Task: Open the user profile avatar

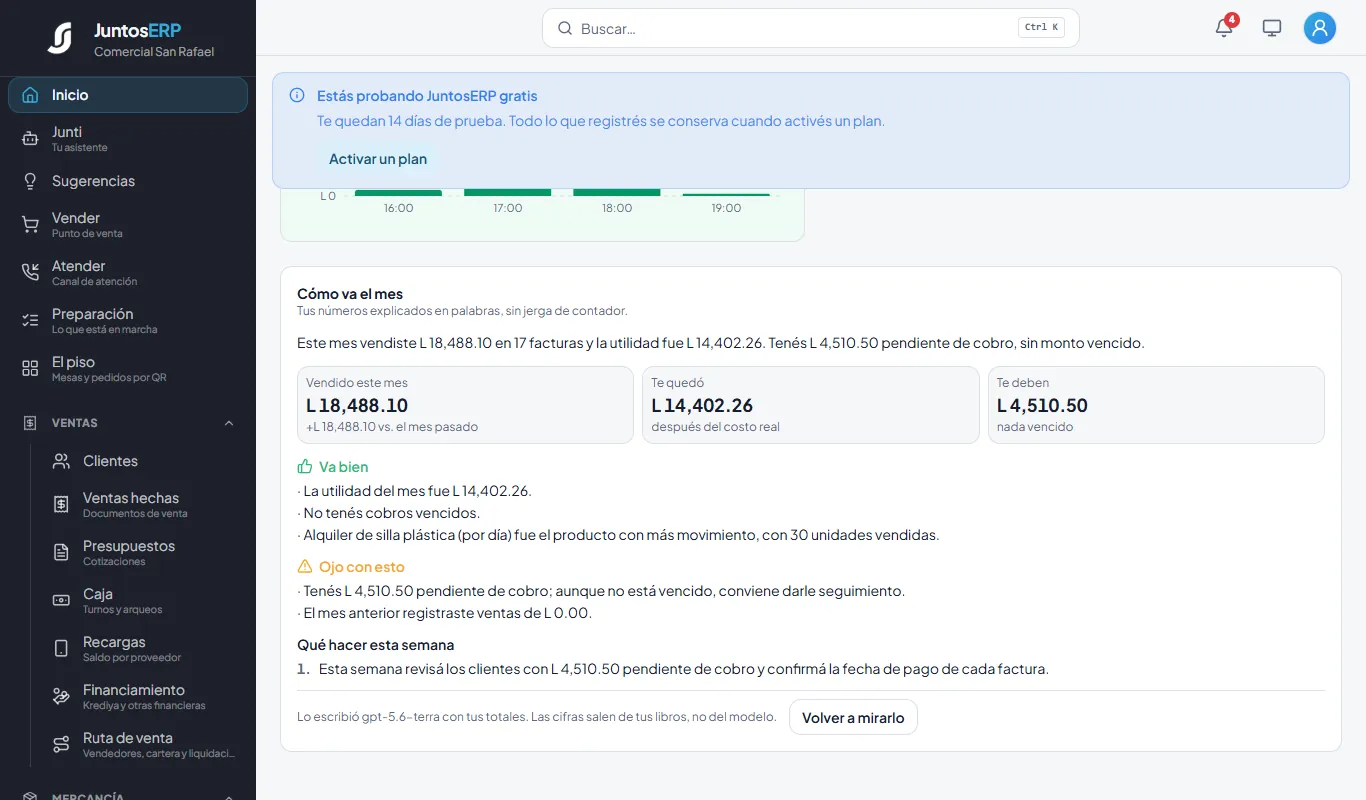Action: (1320, 28)
